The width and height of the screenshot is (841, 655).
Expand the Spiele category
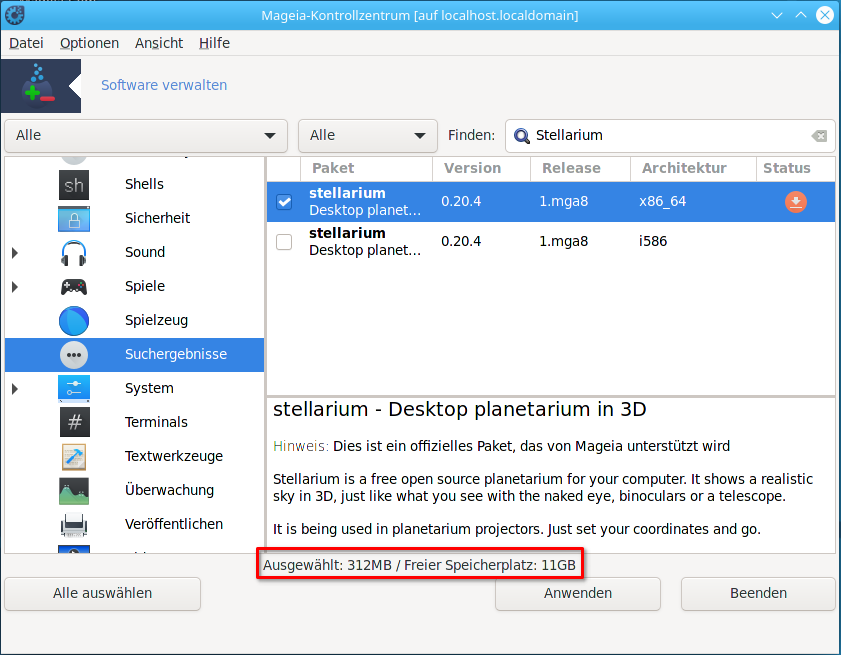click(15, 287)
